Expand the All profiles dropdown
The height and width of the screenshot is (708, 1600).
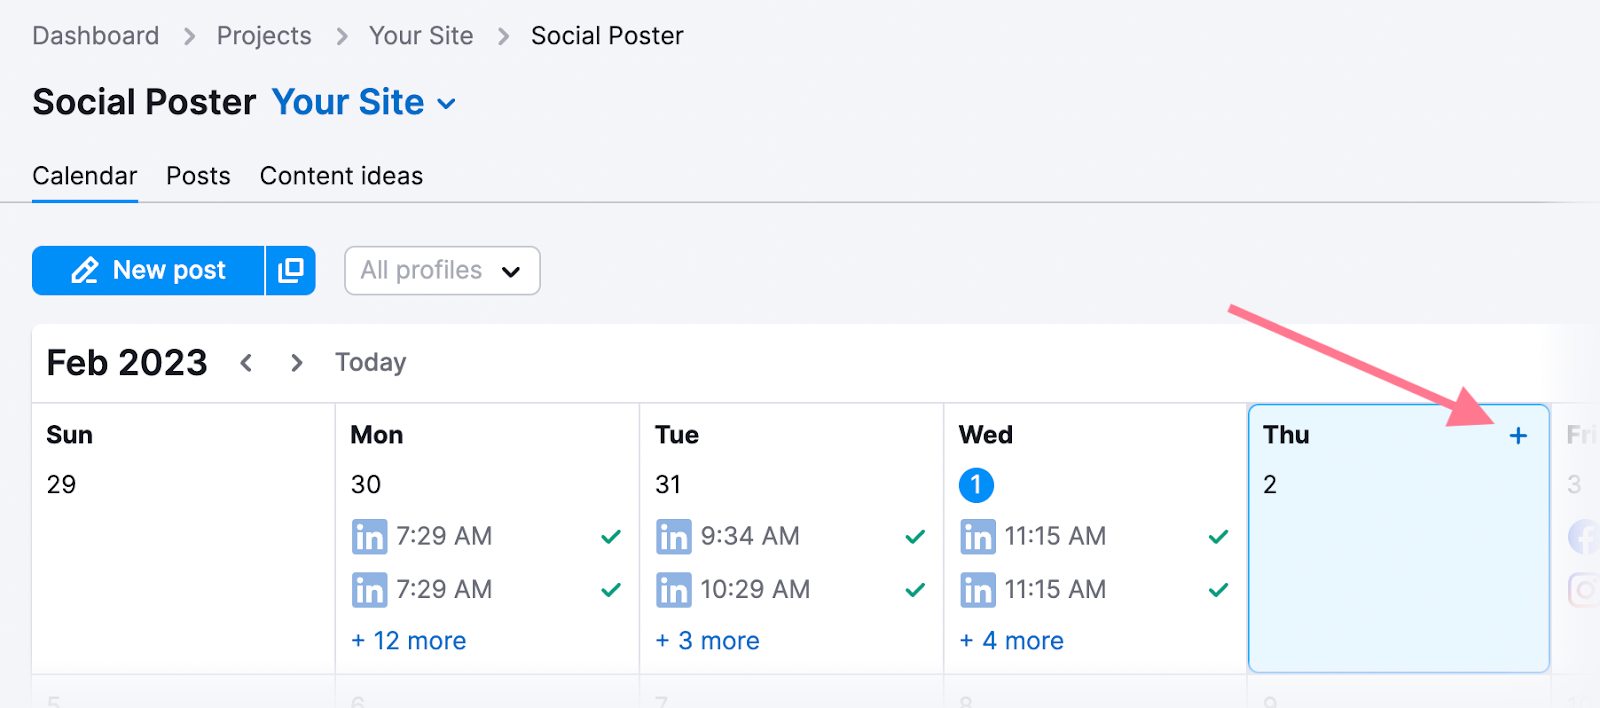442,271
